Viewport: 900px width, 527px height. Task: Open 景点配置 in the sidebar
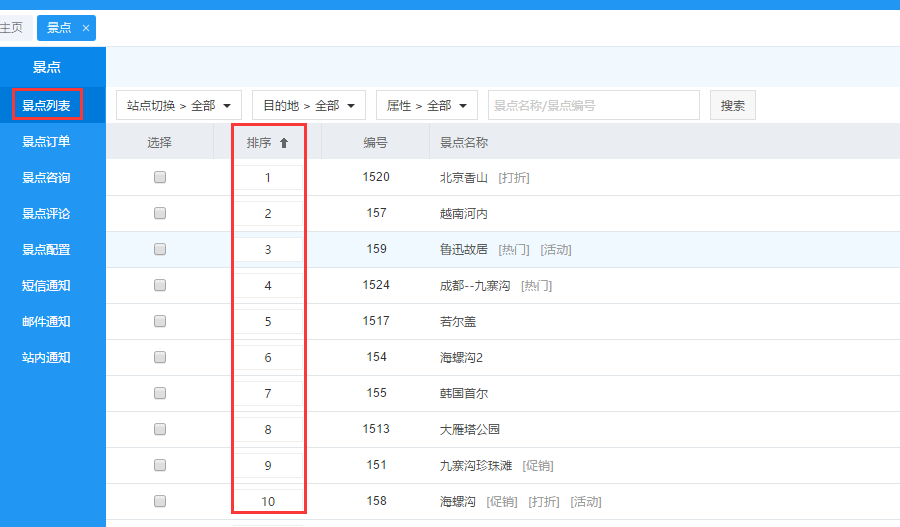[47, 250]
